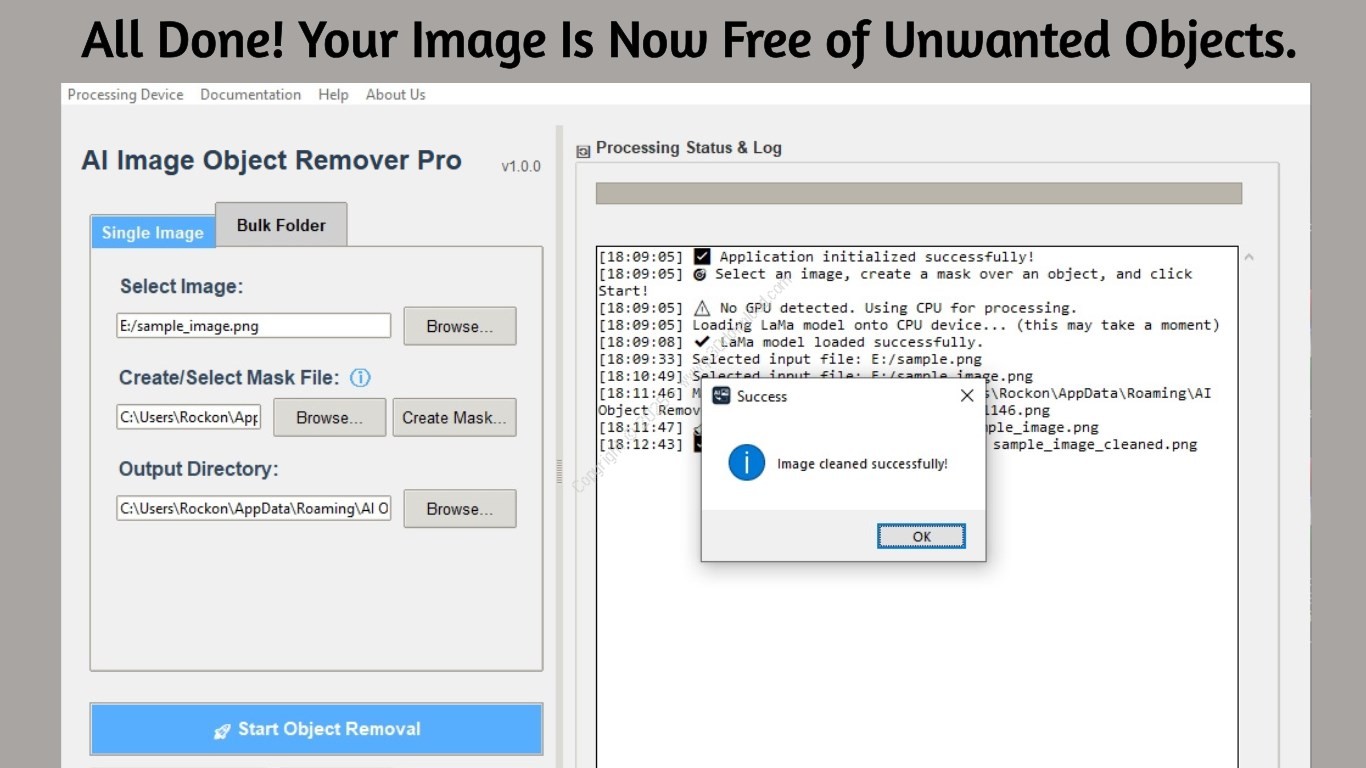Select the Single Image tab

tap(152, 232)
